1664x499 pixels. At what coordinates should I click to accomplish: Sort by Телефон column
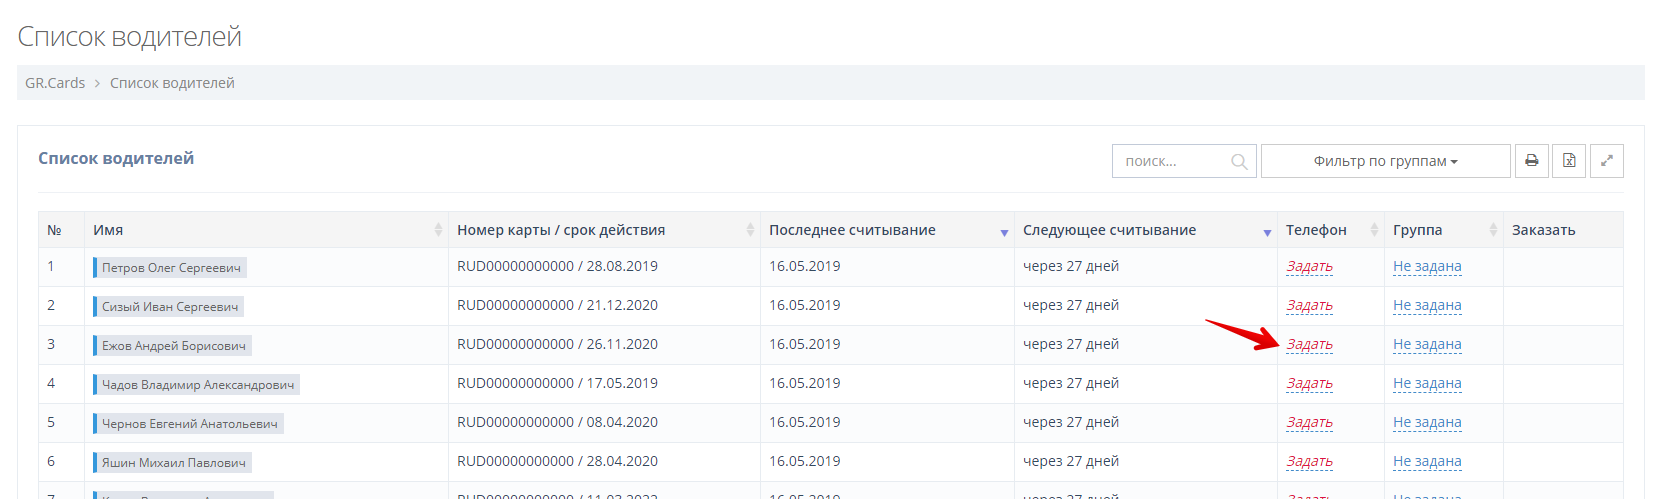coord(1331,230)
